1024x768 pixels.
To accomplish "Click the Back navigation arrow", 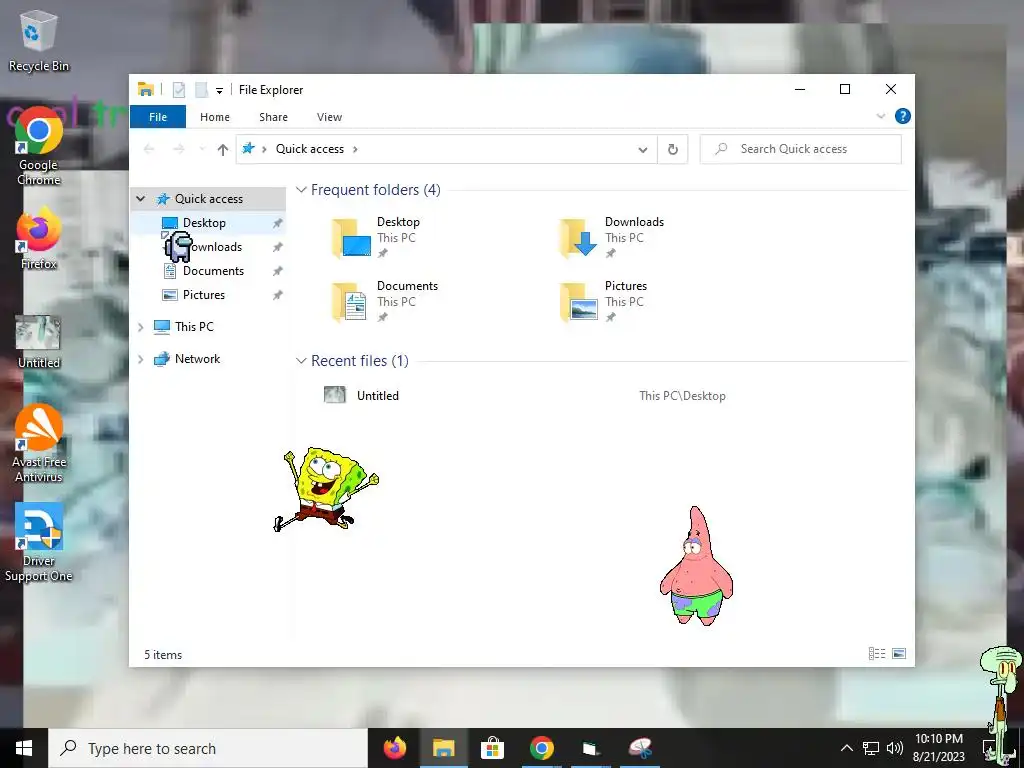I will click(149, 150).
